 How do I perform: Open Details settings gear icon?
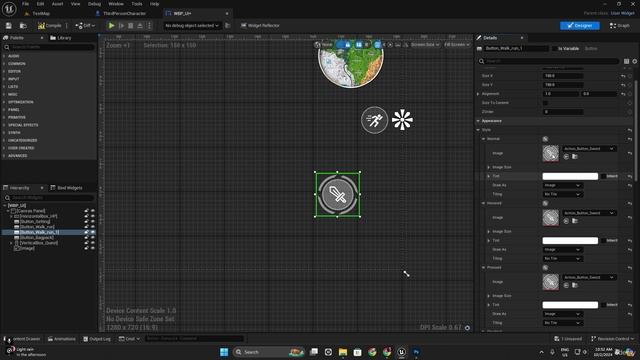pyautogui.click(x=634, y=61)
